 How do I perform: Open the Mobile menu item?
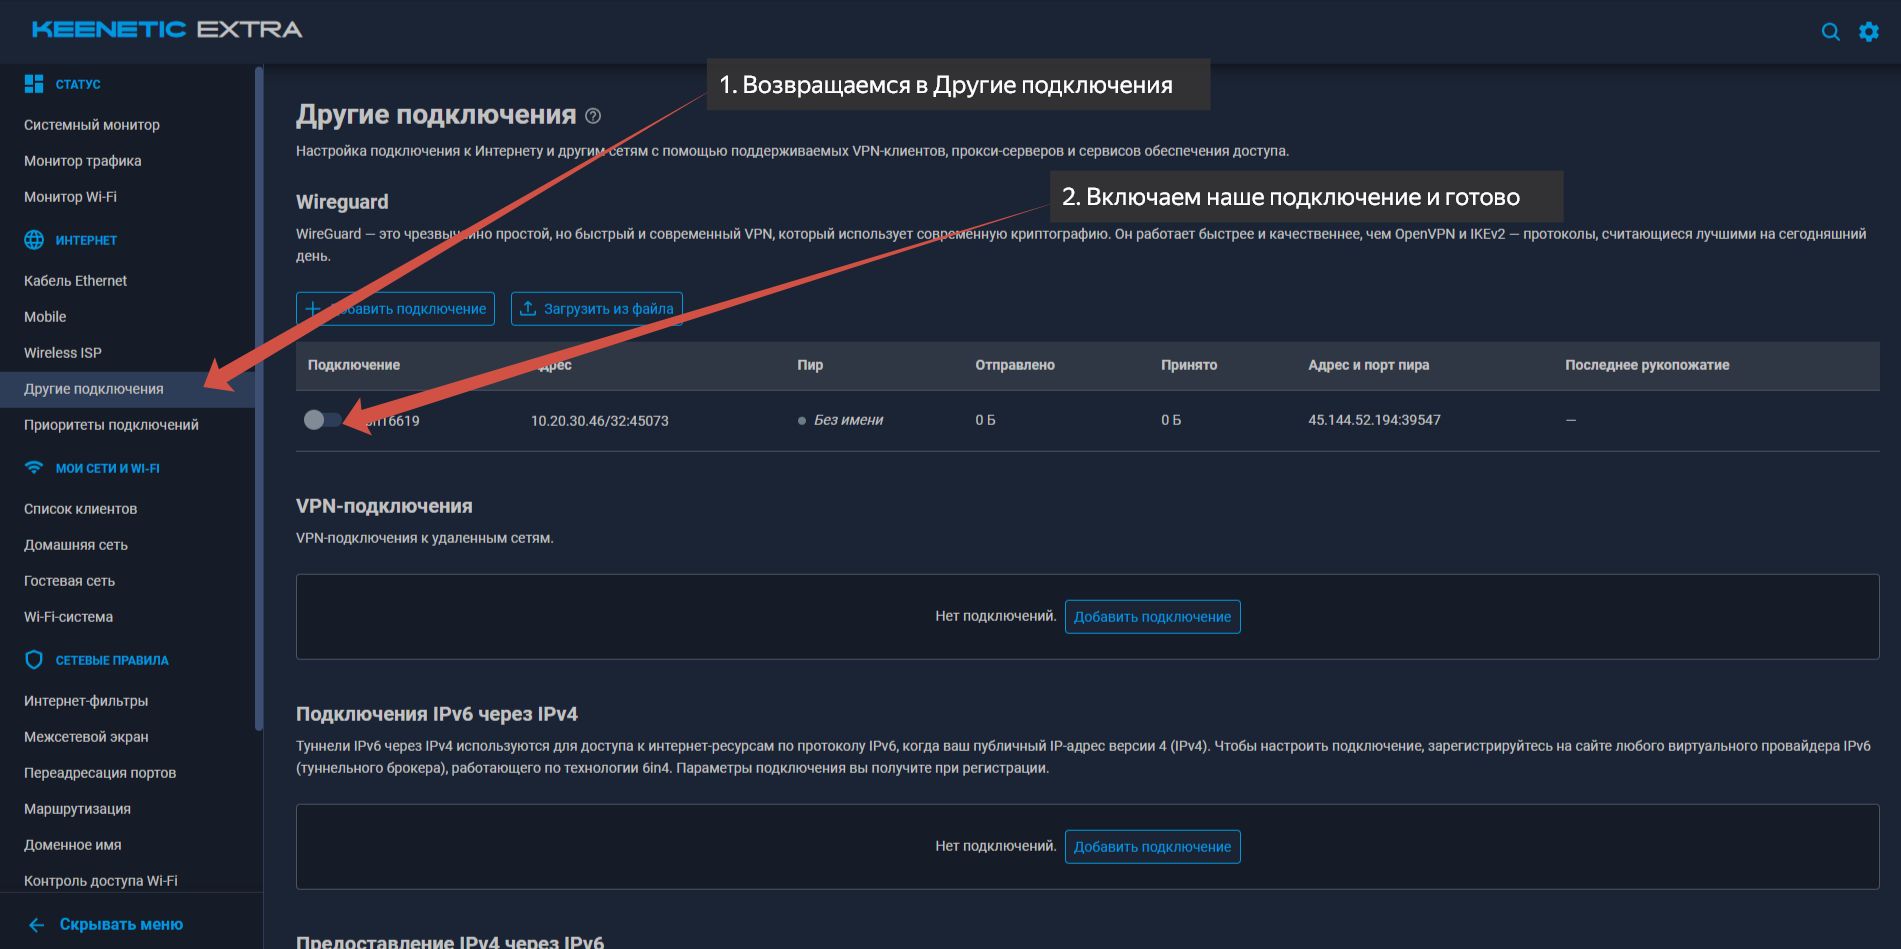45,317
